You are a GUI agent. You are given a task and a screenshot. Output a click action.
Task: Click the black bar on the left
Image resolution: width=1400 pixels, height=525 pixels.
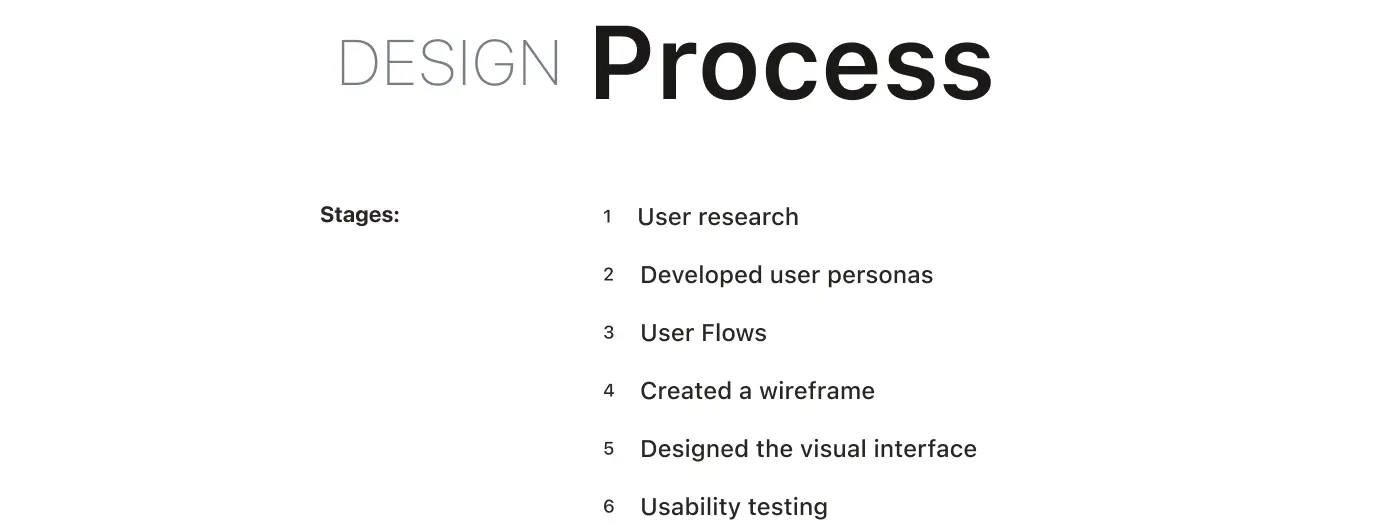(x=72, y=262)
